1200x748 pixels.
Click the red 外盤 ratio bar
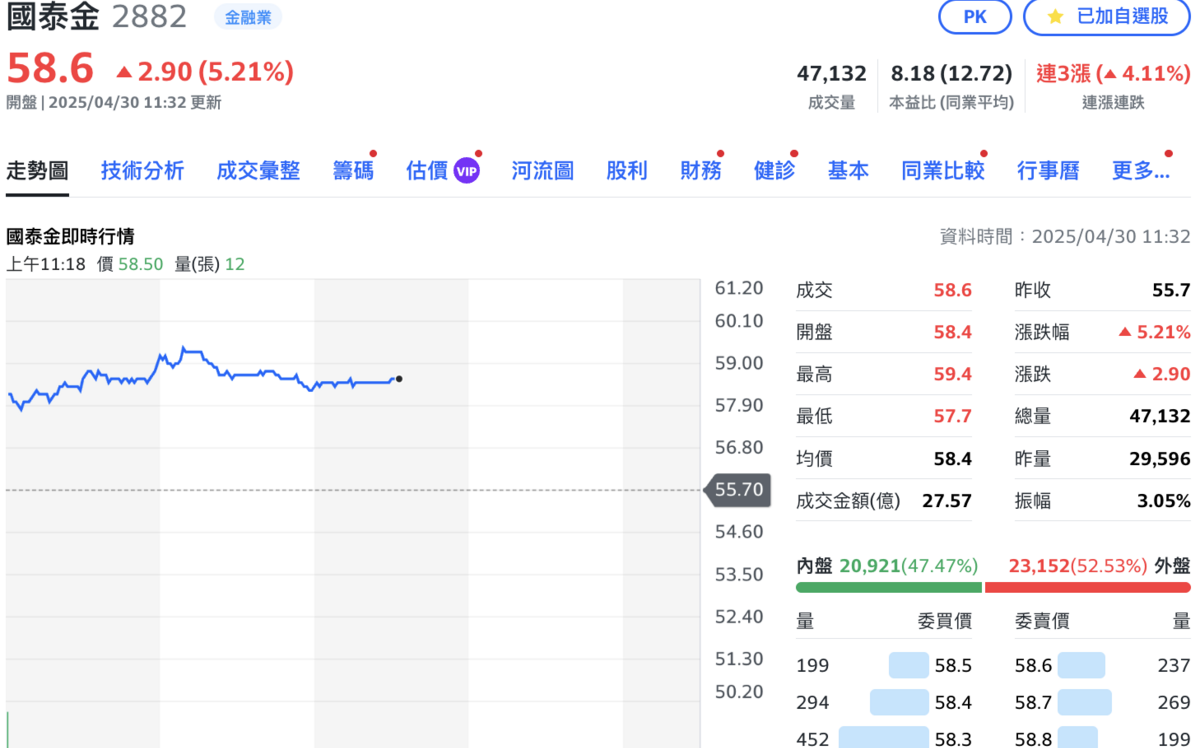(1087, 587)
